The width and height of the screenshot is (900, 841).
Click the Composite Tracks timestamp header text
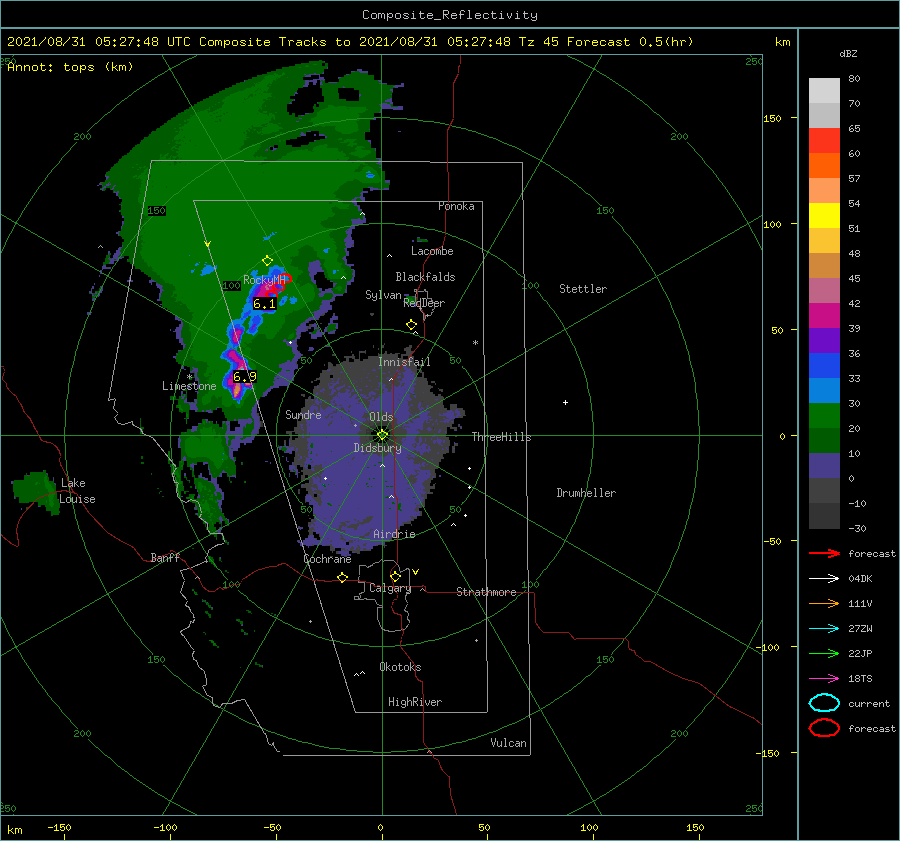tap(350, 42)
